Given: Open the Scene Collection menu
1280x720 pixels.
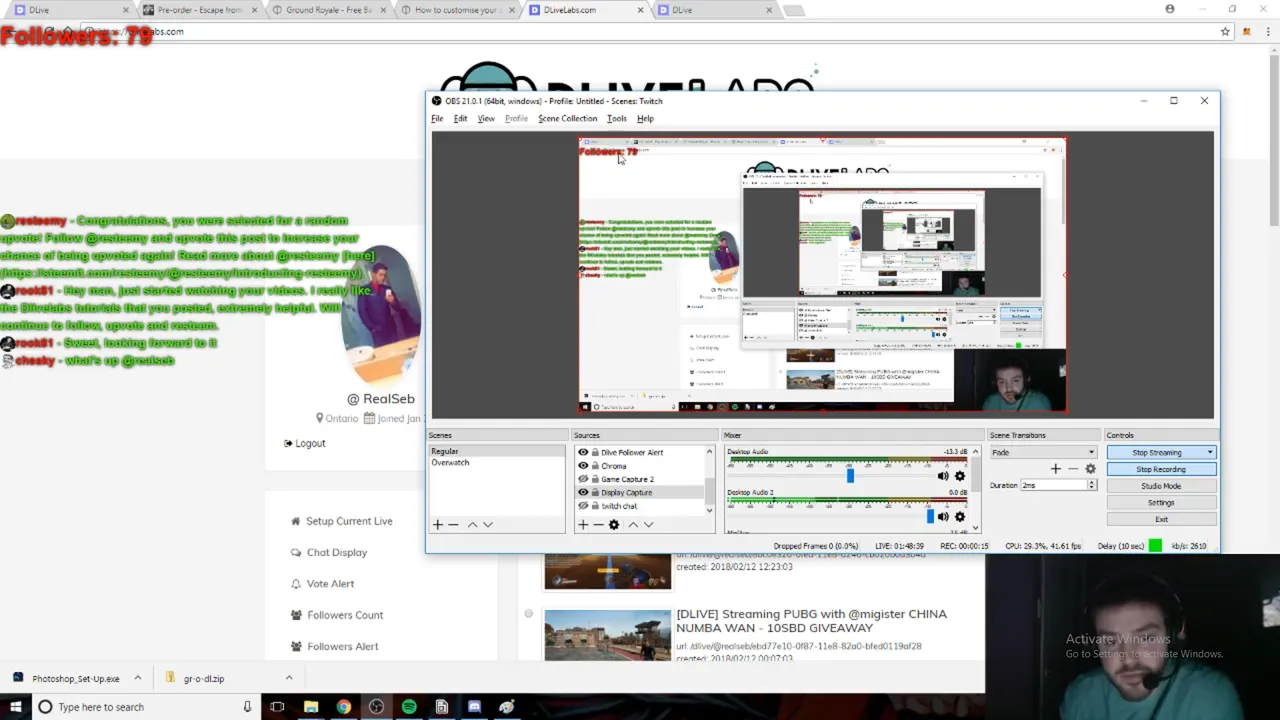Looking at the screenshot, I should pyautogui.click(x=567, y=118).
